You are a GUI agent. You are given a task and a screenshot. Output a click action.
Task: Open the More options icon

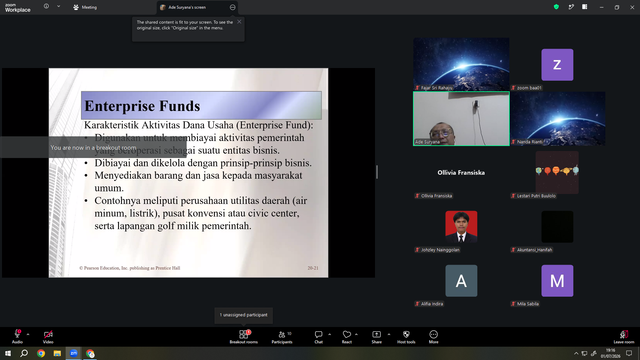(x=433, y=334)
